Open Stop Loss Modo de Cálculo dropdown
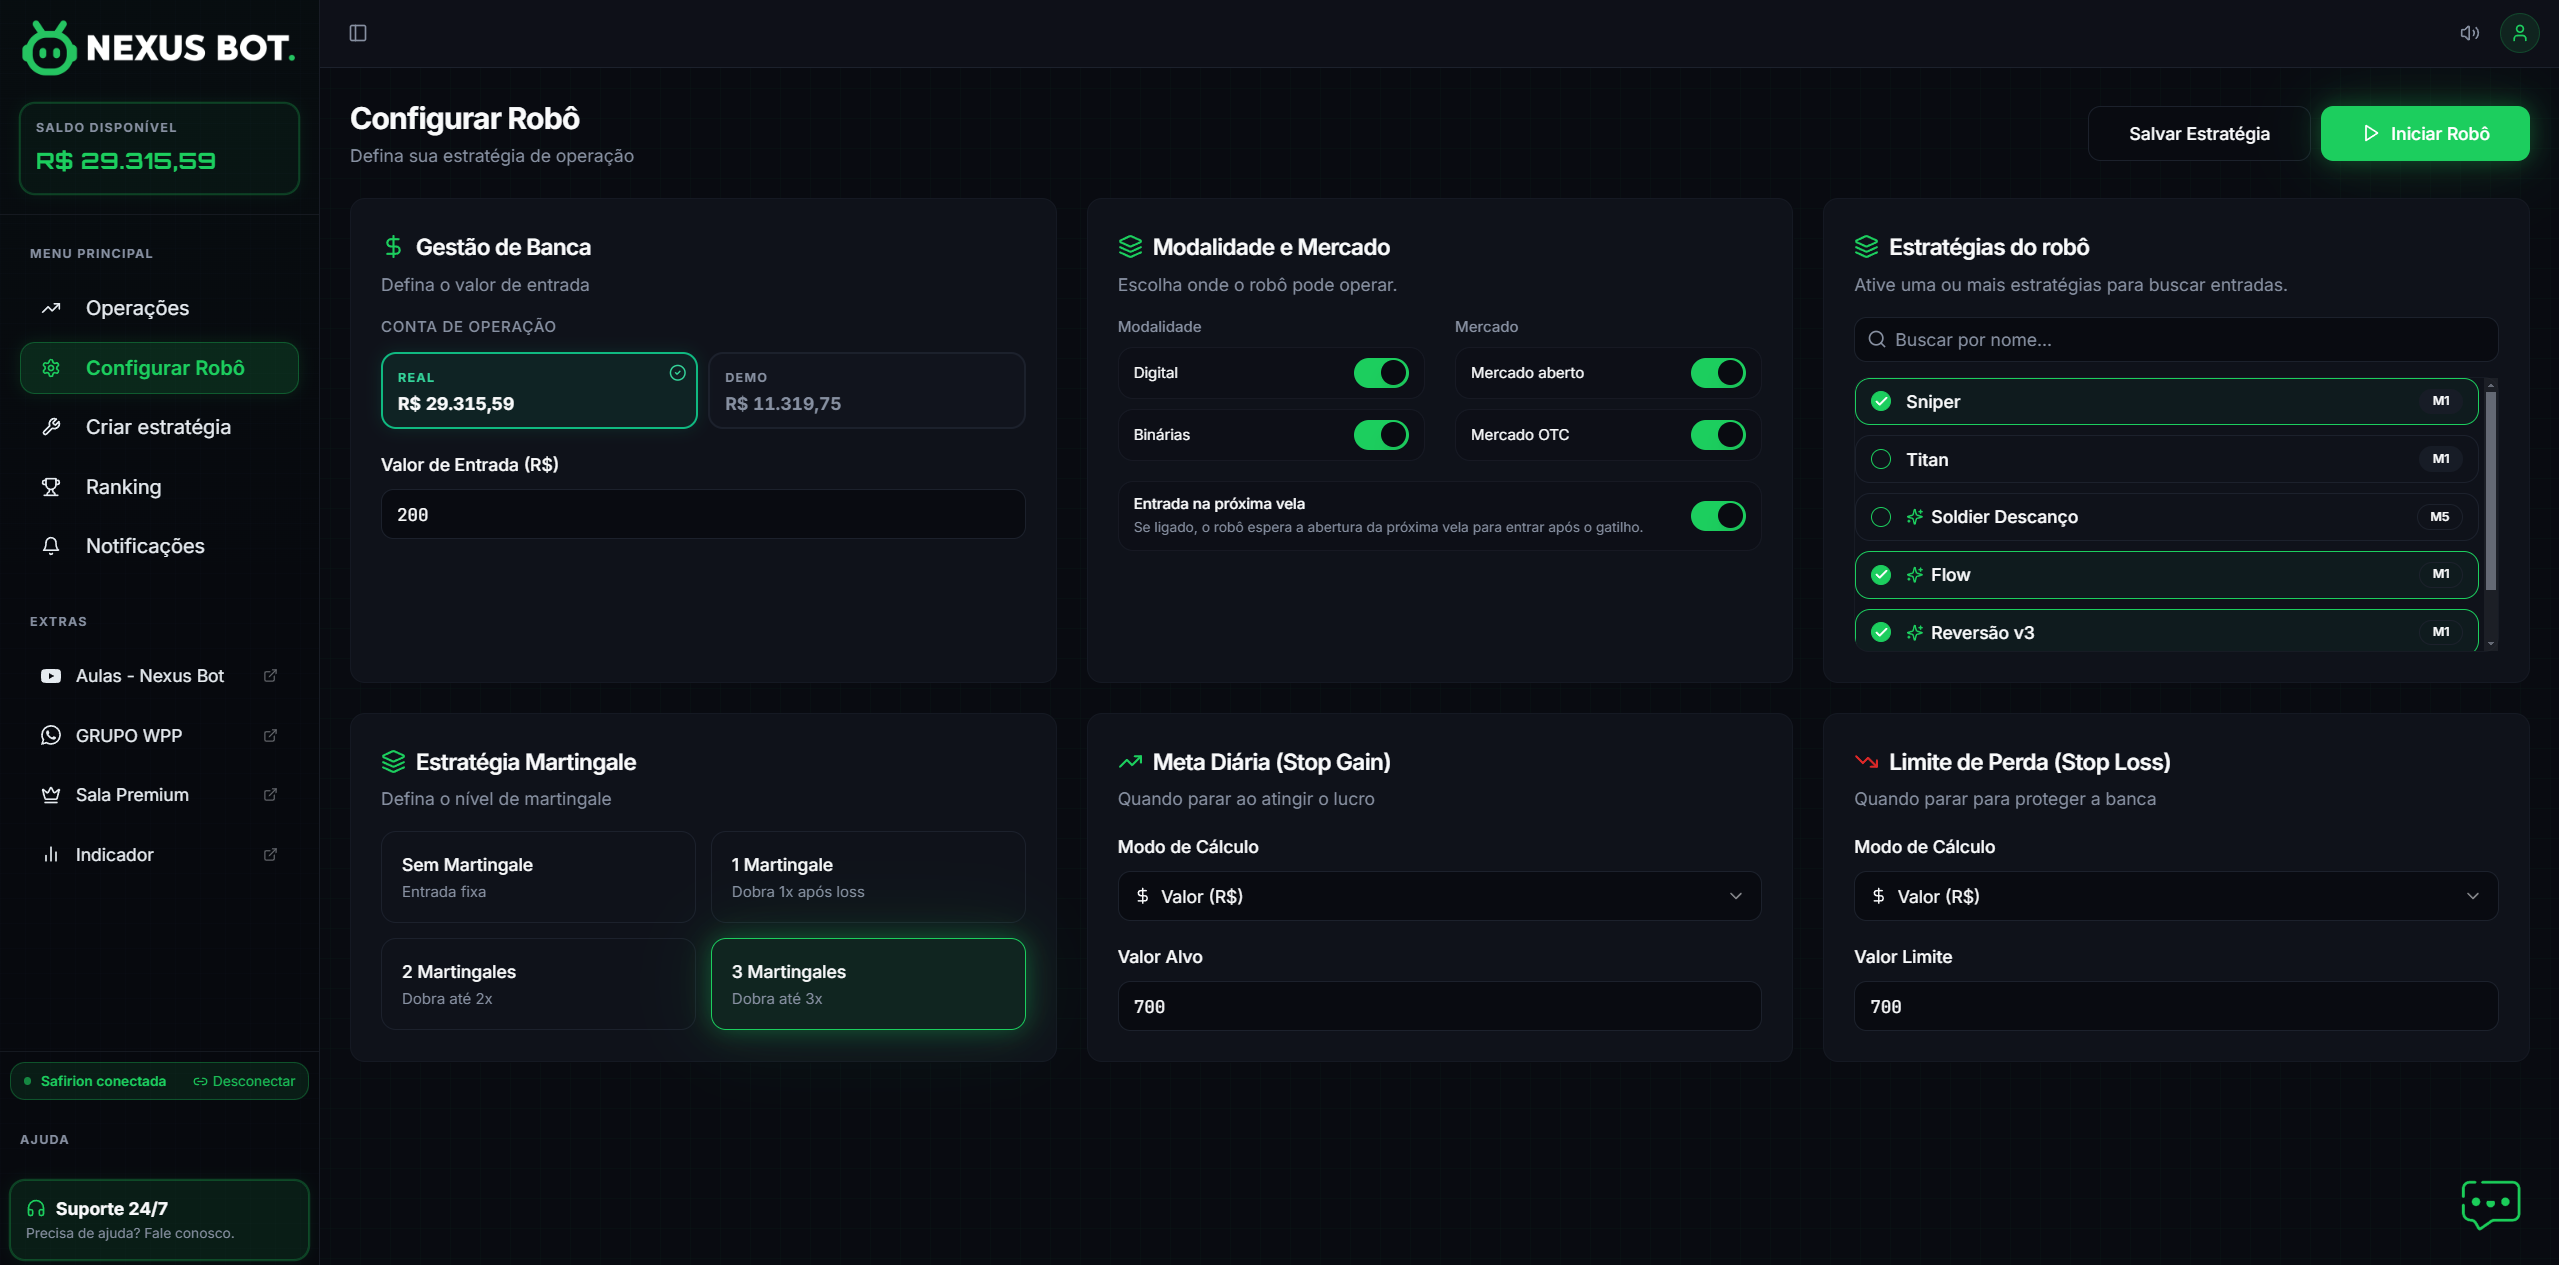 point(2175,896)
